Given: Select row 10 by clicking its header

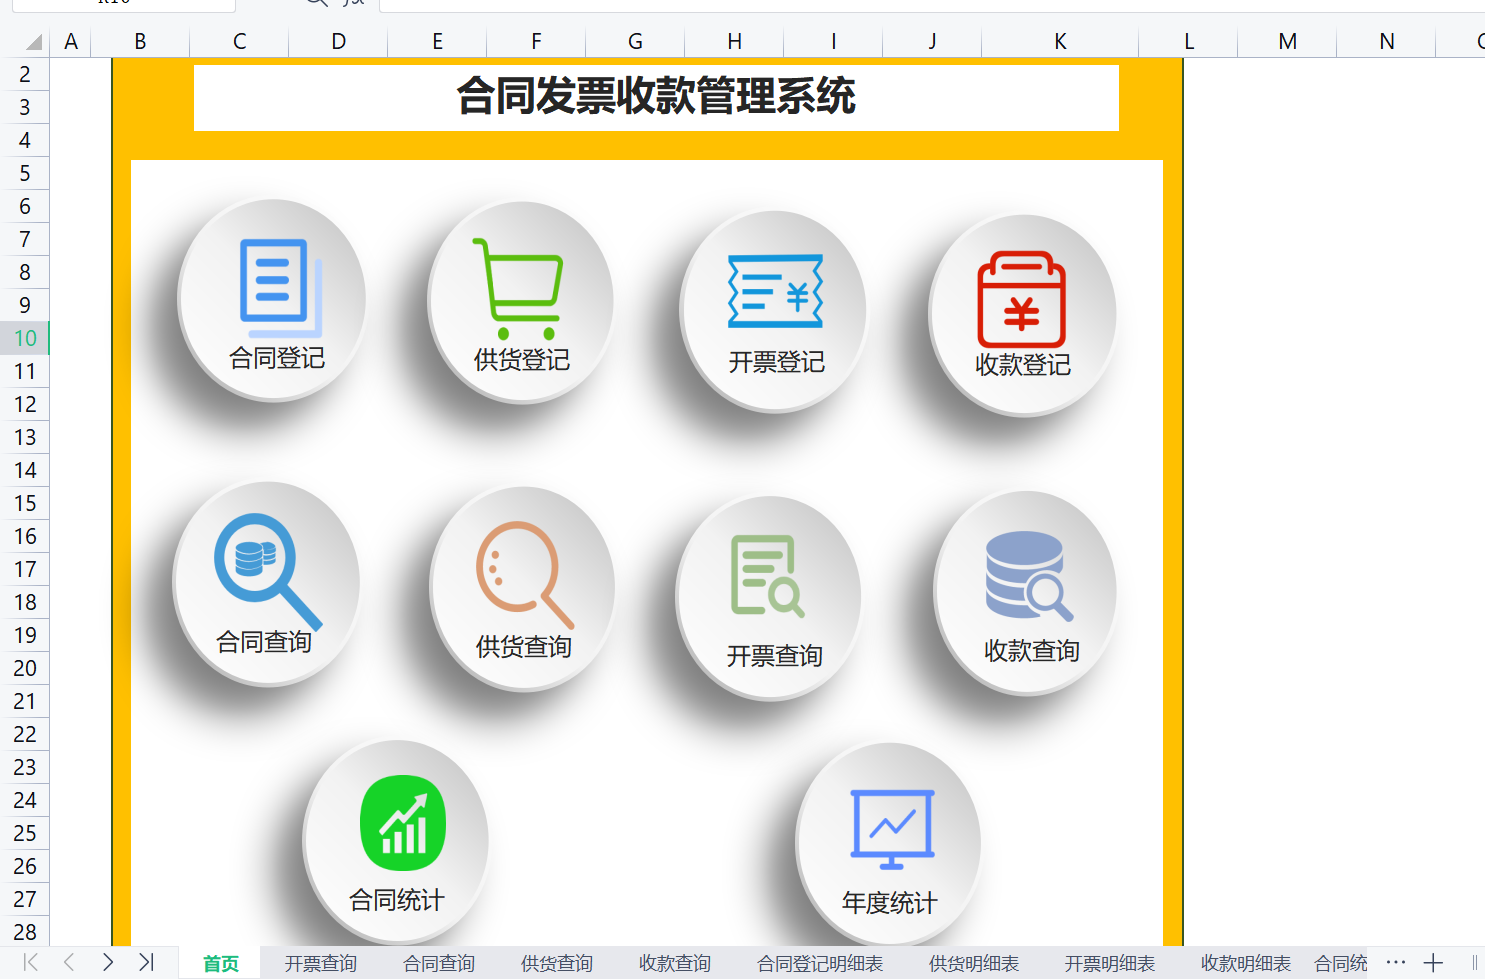Looking at the screenshot, I should point(24,338).
